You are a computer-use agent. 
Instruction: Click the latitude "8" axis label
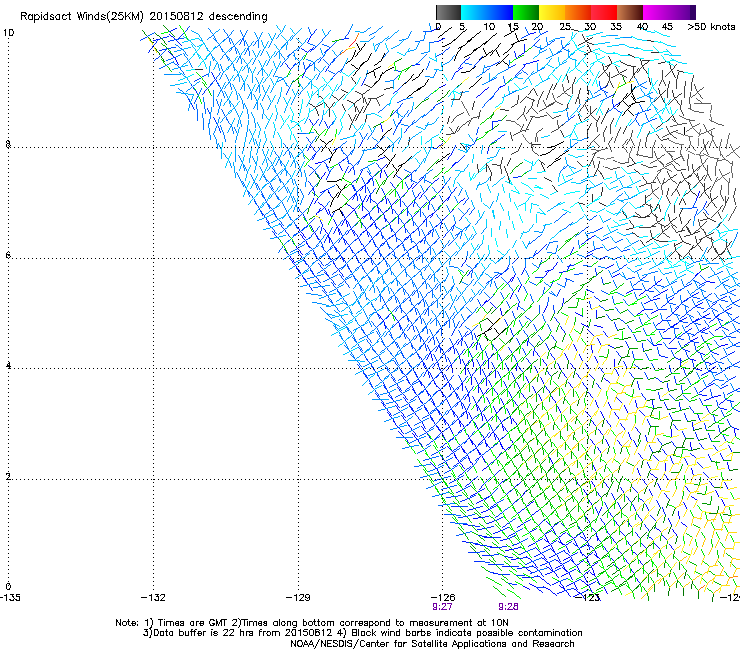point(8,144)
